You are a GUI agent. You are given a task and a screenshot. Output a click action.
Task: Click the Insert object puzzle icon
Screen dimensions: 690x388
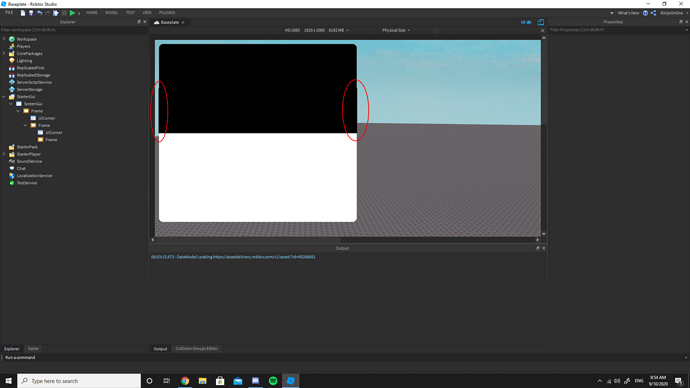coord(56,13)
